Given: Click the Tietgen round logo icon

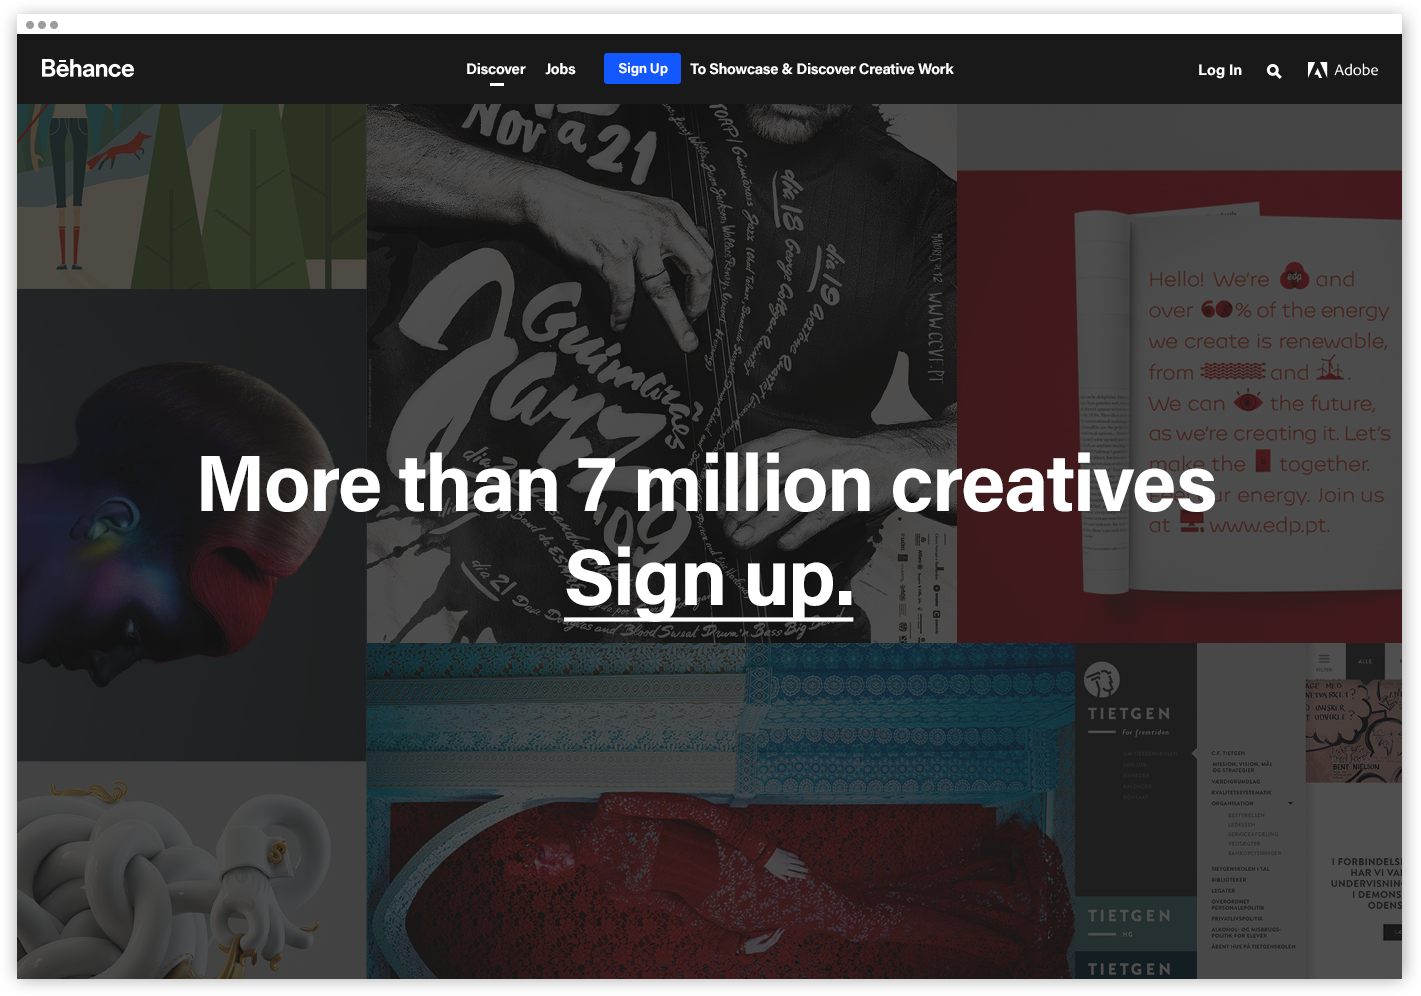Looking at the screenshot, I should (1102, 679).
